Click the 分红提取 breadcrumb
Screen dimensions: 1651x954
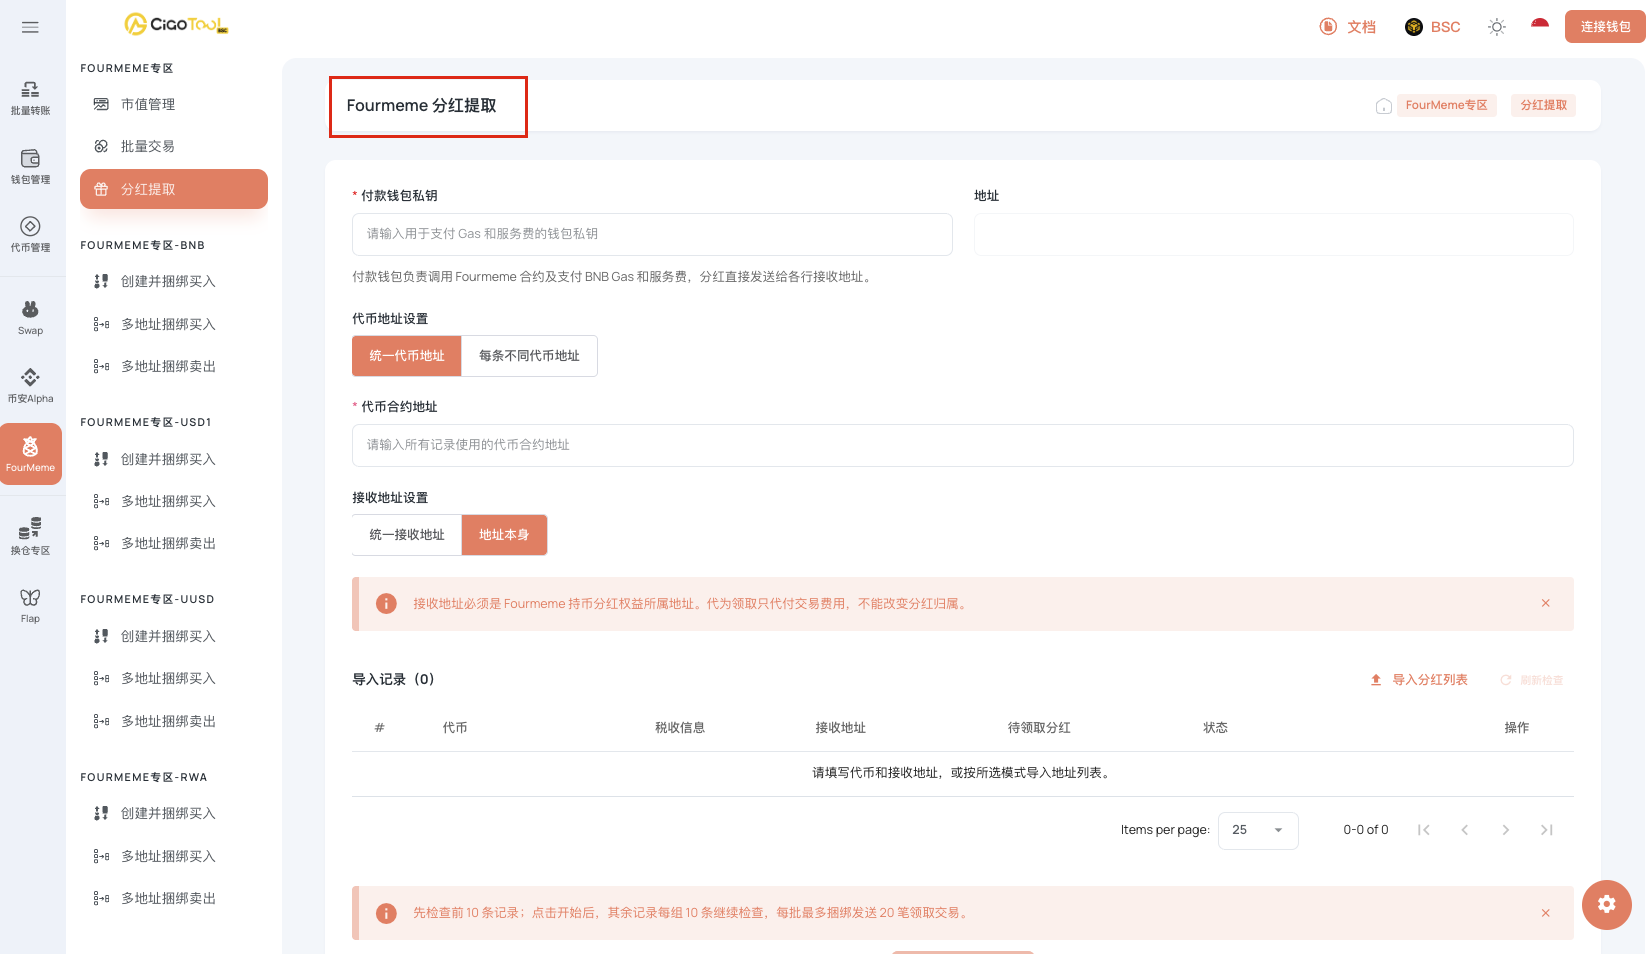click(x=1544, y=105)
